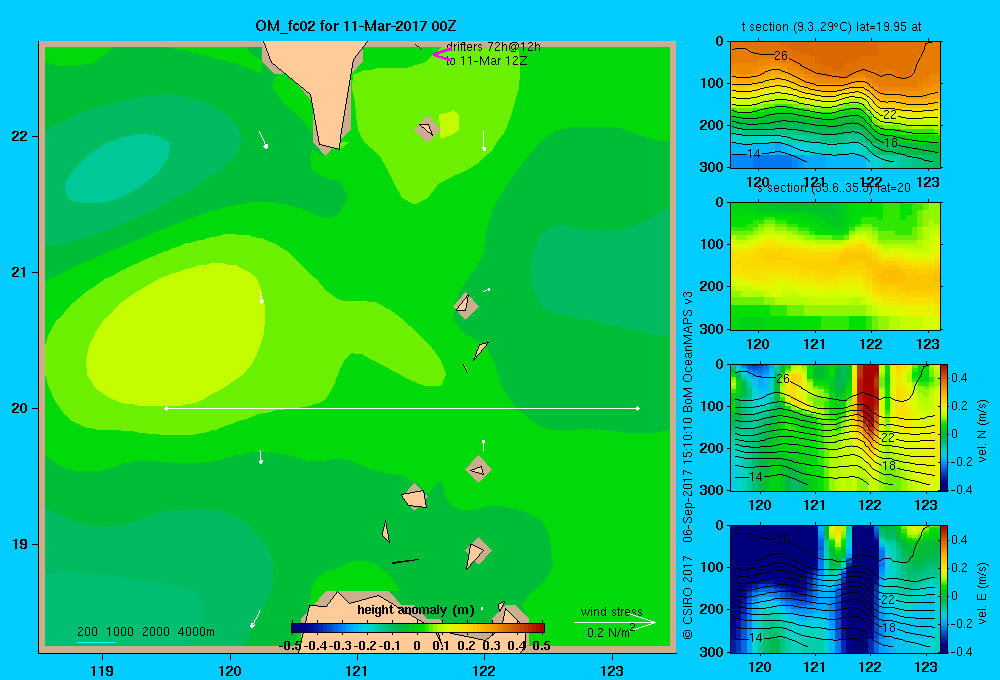
Task: Click the '0.2 N/m' wind scale value
Action: (x=608, y=632)
